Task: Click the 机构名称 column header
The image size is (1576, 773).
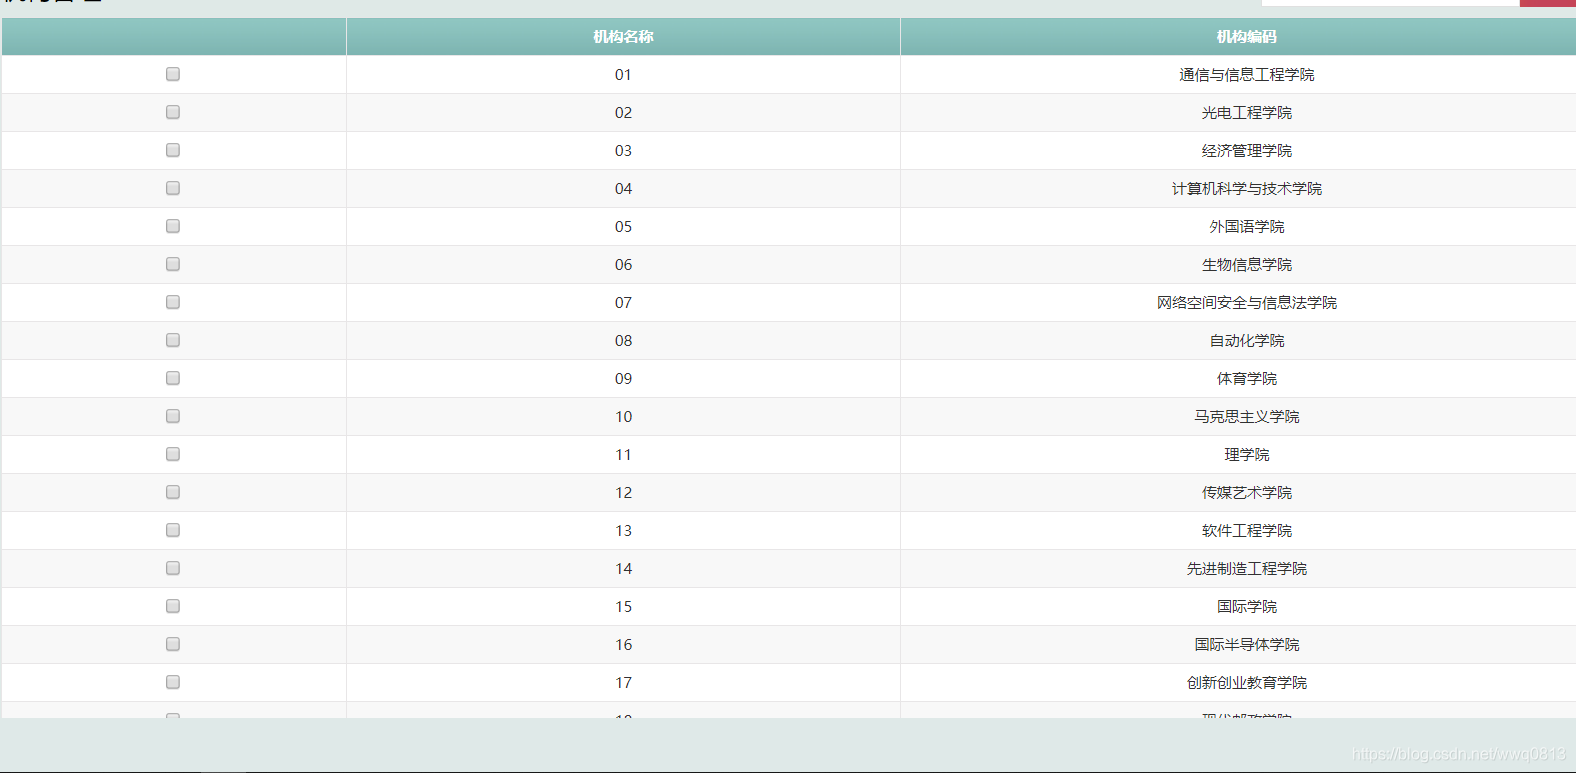Action: (x=623, y=37)
